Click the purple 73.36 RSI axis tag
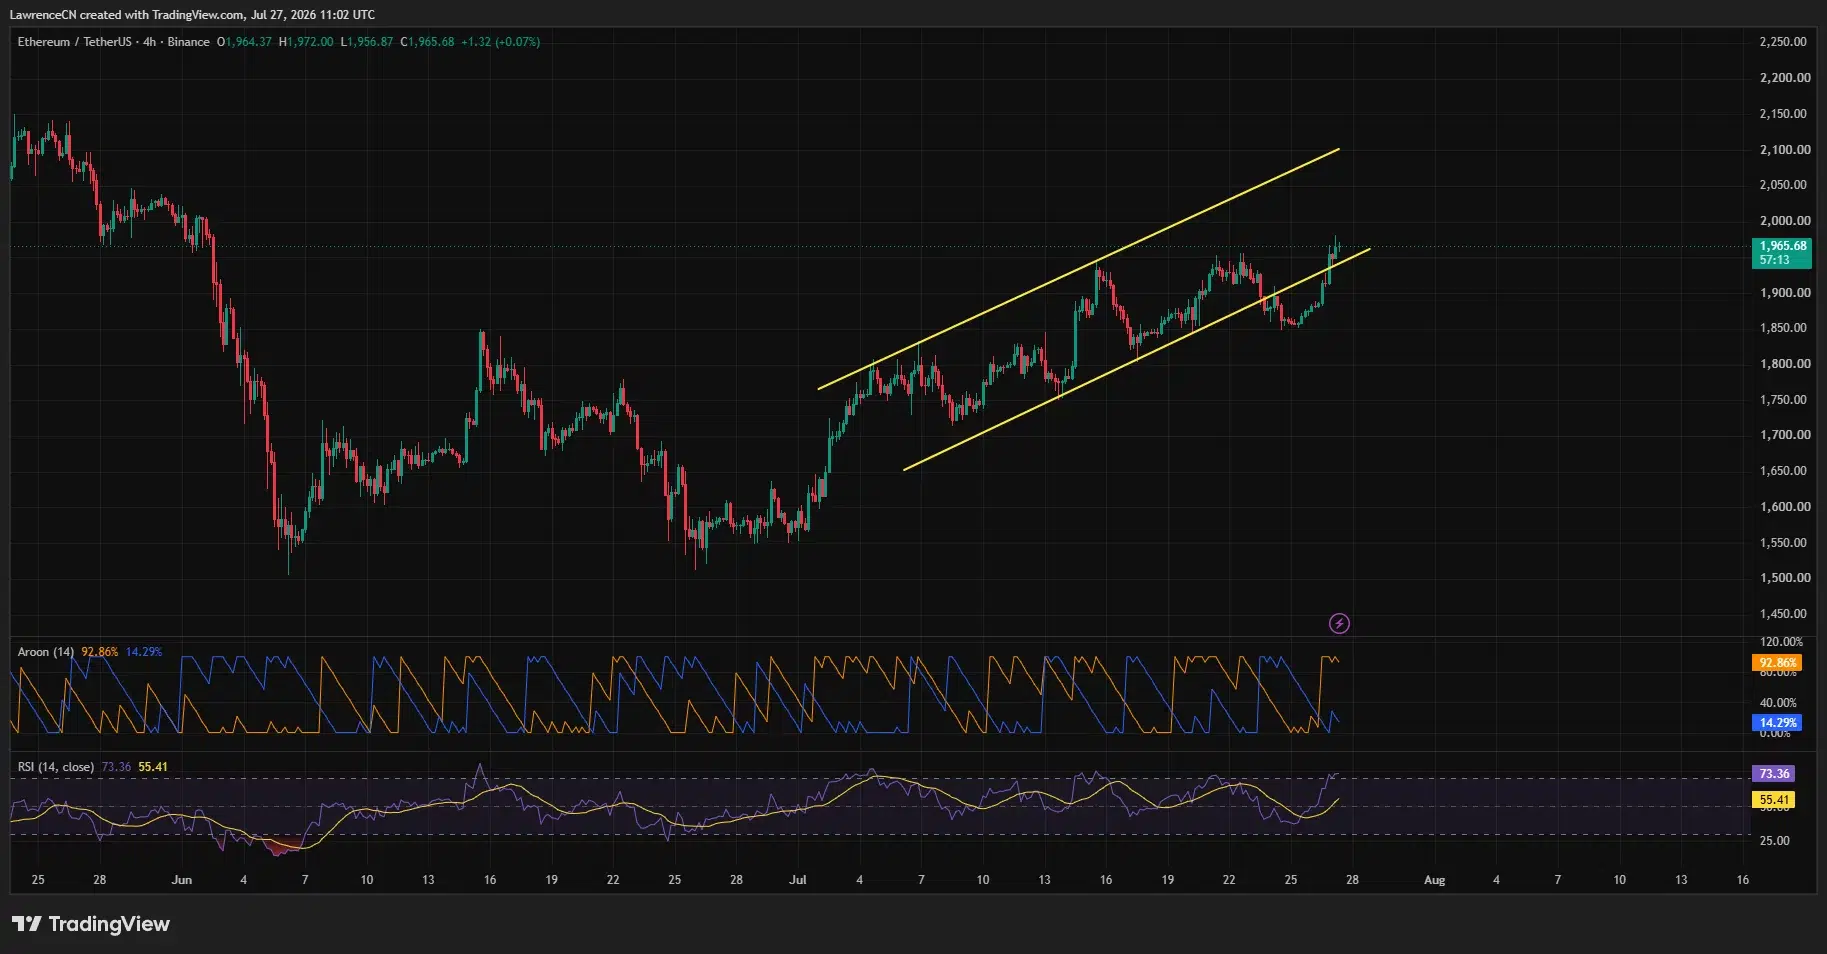 pyautogui.click(x=1774, y=774)
